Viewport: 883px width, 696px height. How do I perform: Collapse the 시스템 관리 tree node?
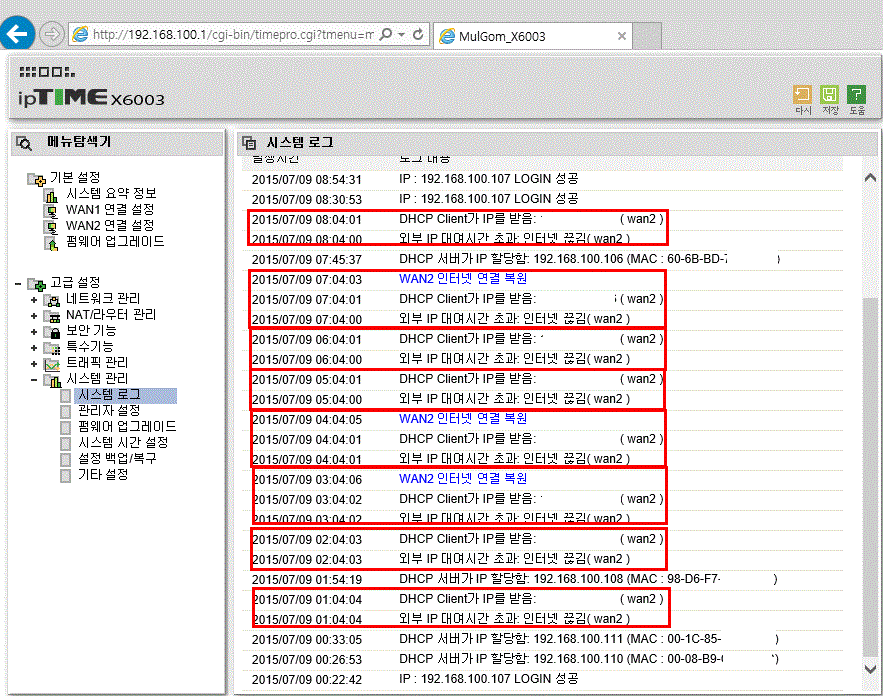(x=34, y=380)
